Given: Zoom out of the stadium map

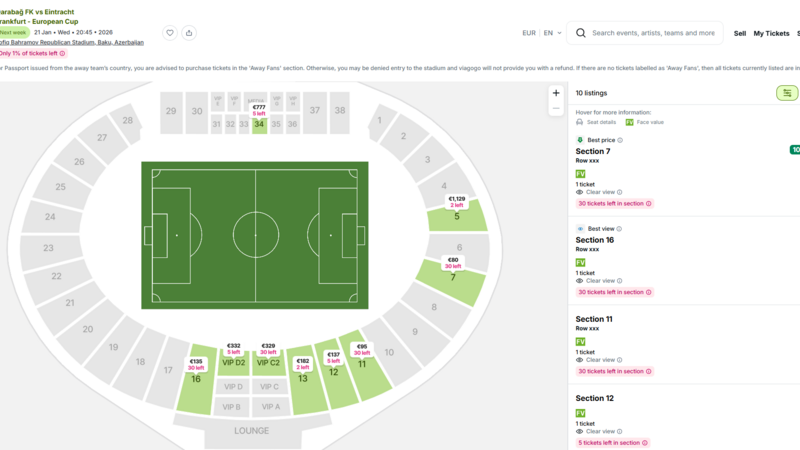Looking at the screenshot, I should click(556, 108).
